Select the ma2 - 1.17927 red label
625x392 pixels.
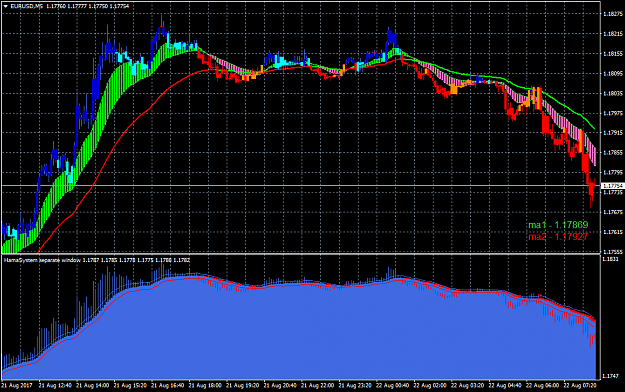click(558, 237)
